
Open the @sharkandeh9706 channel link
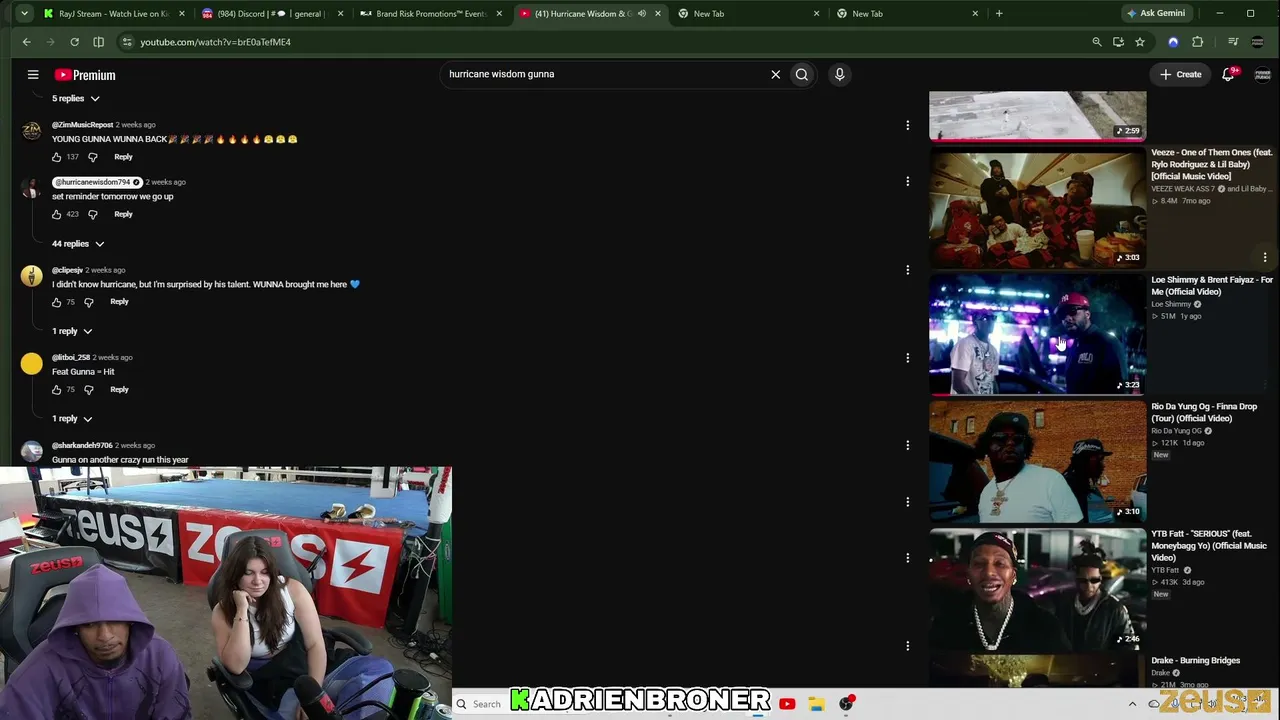82,445
